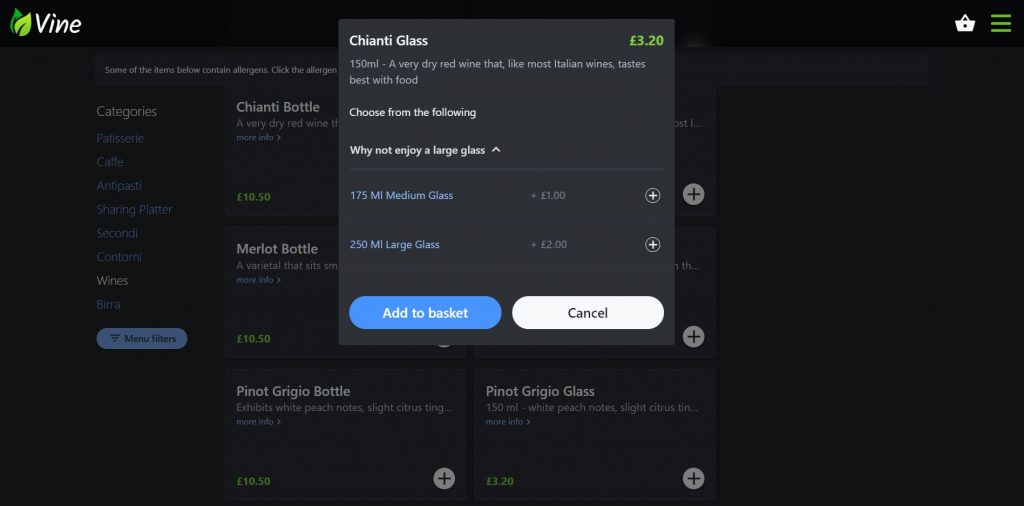1024x506 pixels.
Task: Add 250 Ml Large Glass option
Action: coord(653,245)
